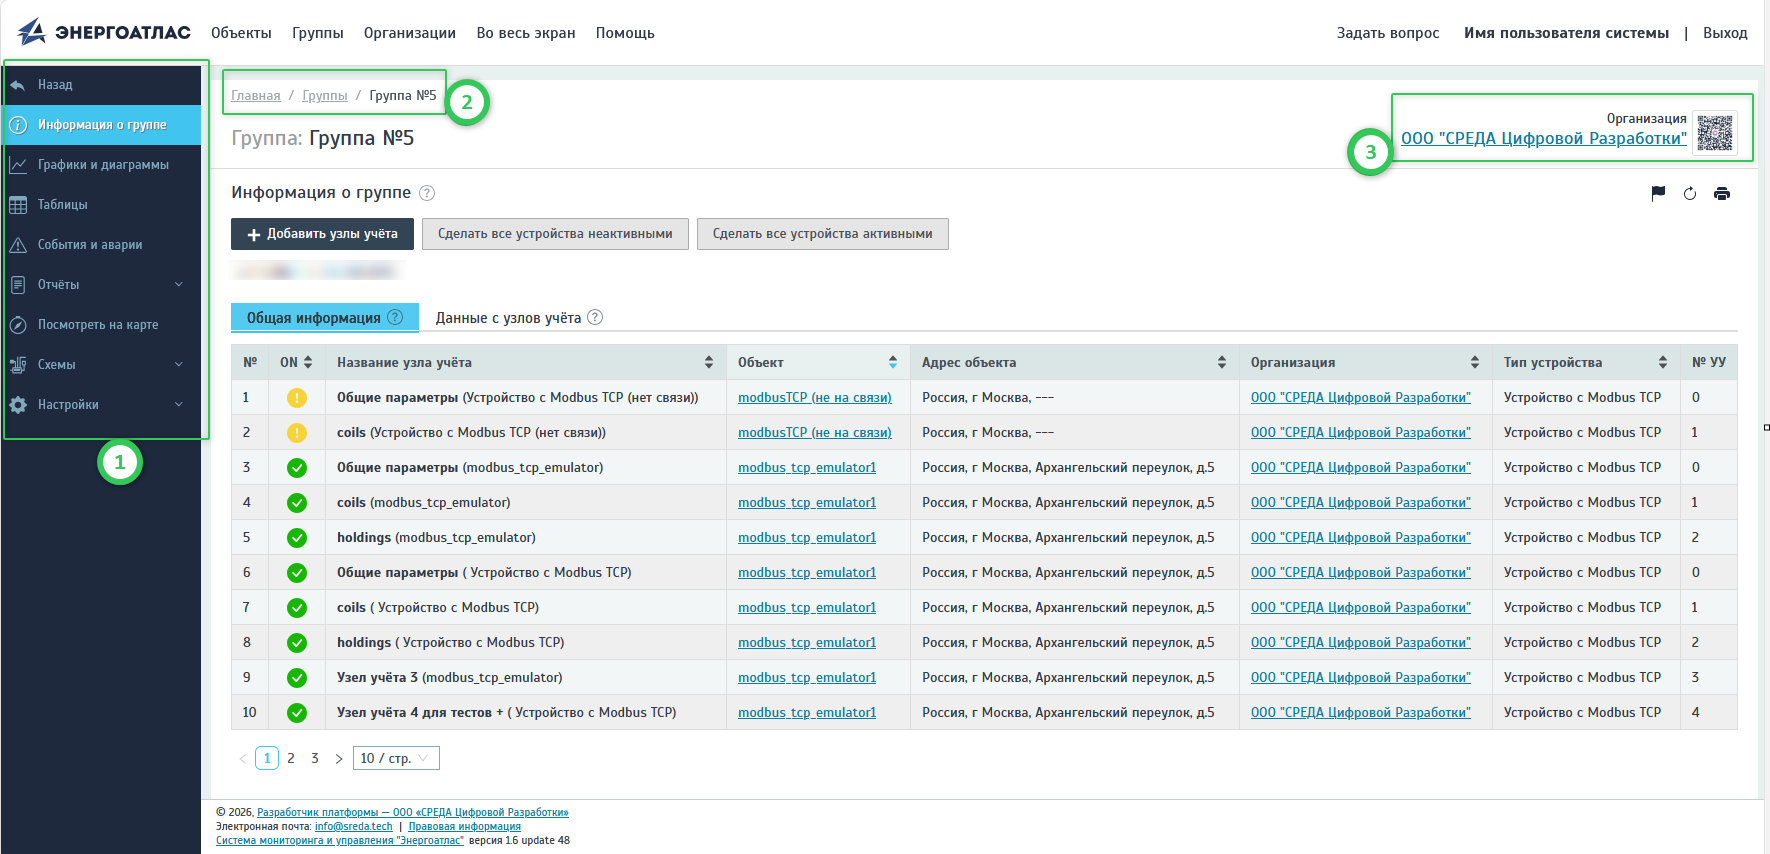Viewport: 1770px width, 854px height.
Task: Click green check status in row 10
Action: click(x=297, y=712)
